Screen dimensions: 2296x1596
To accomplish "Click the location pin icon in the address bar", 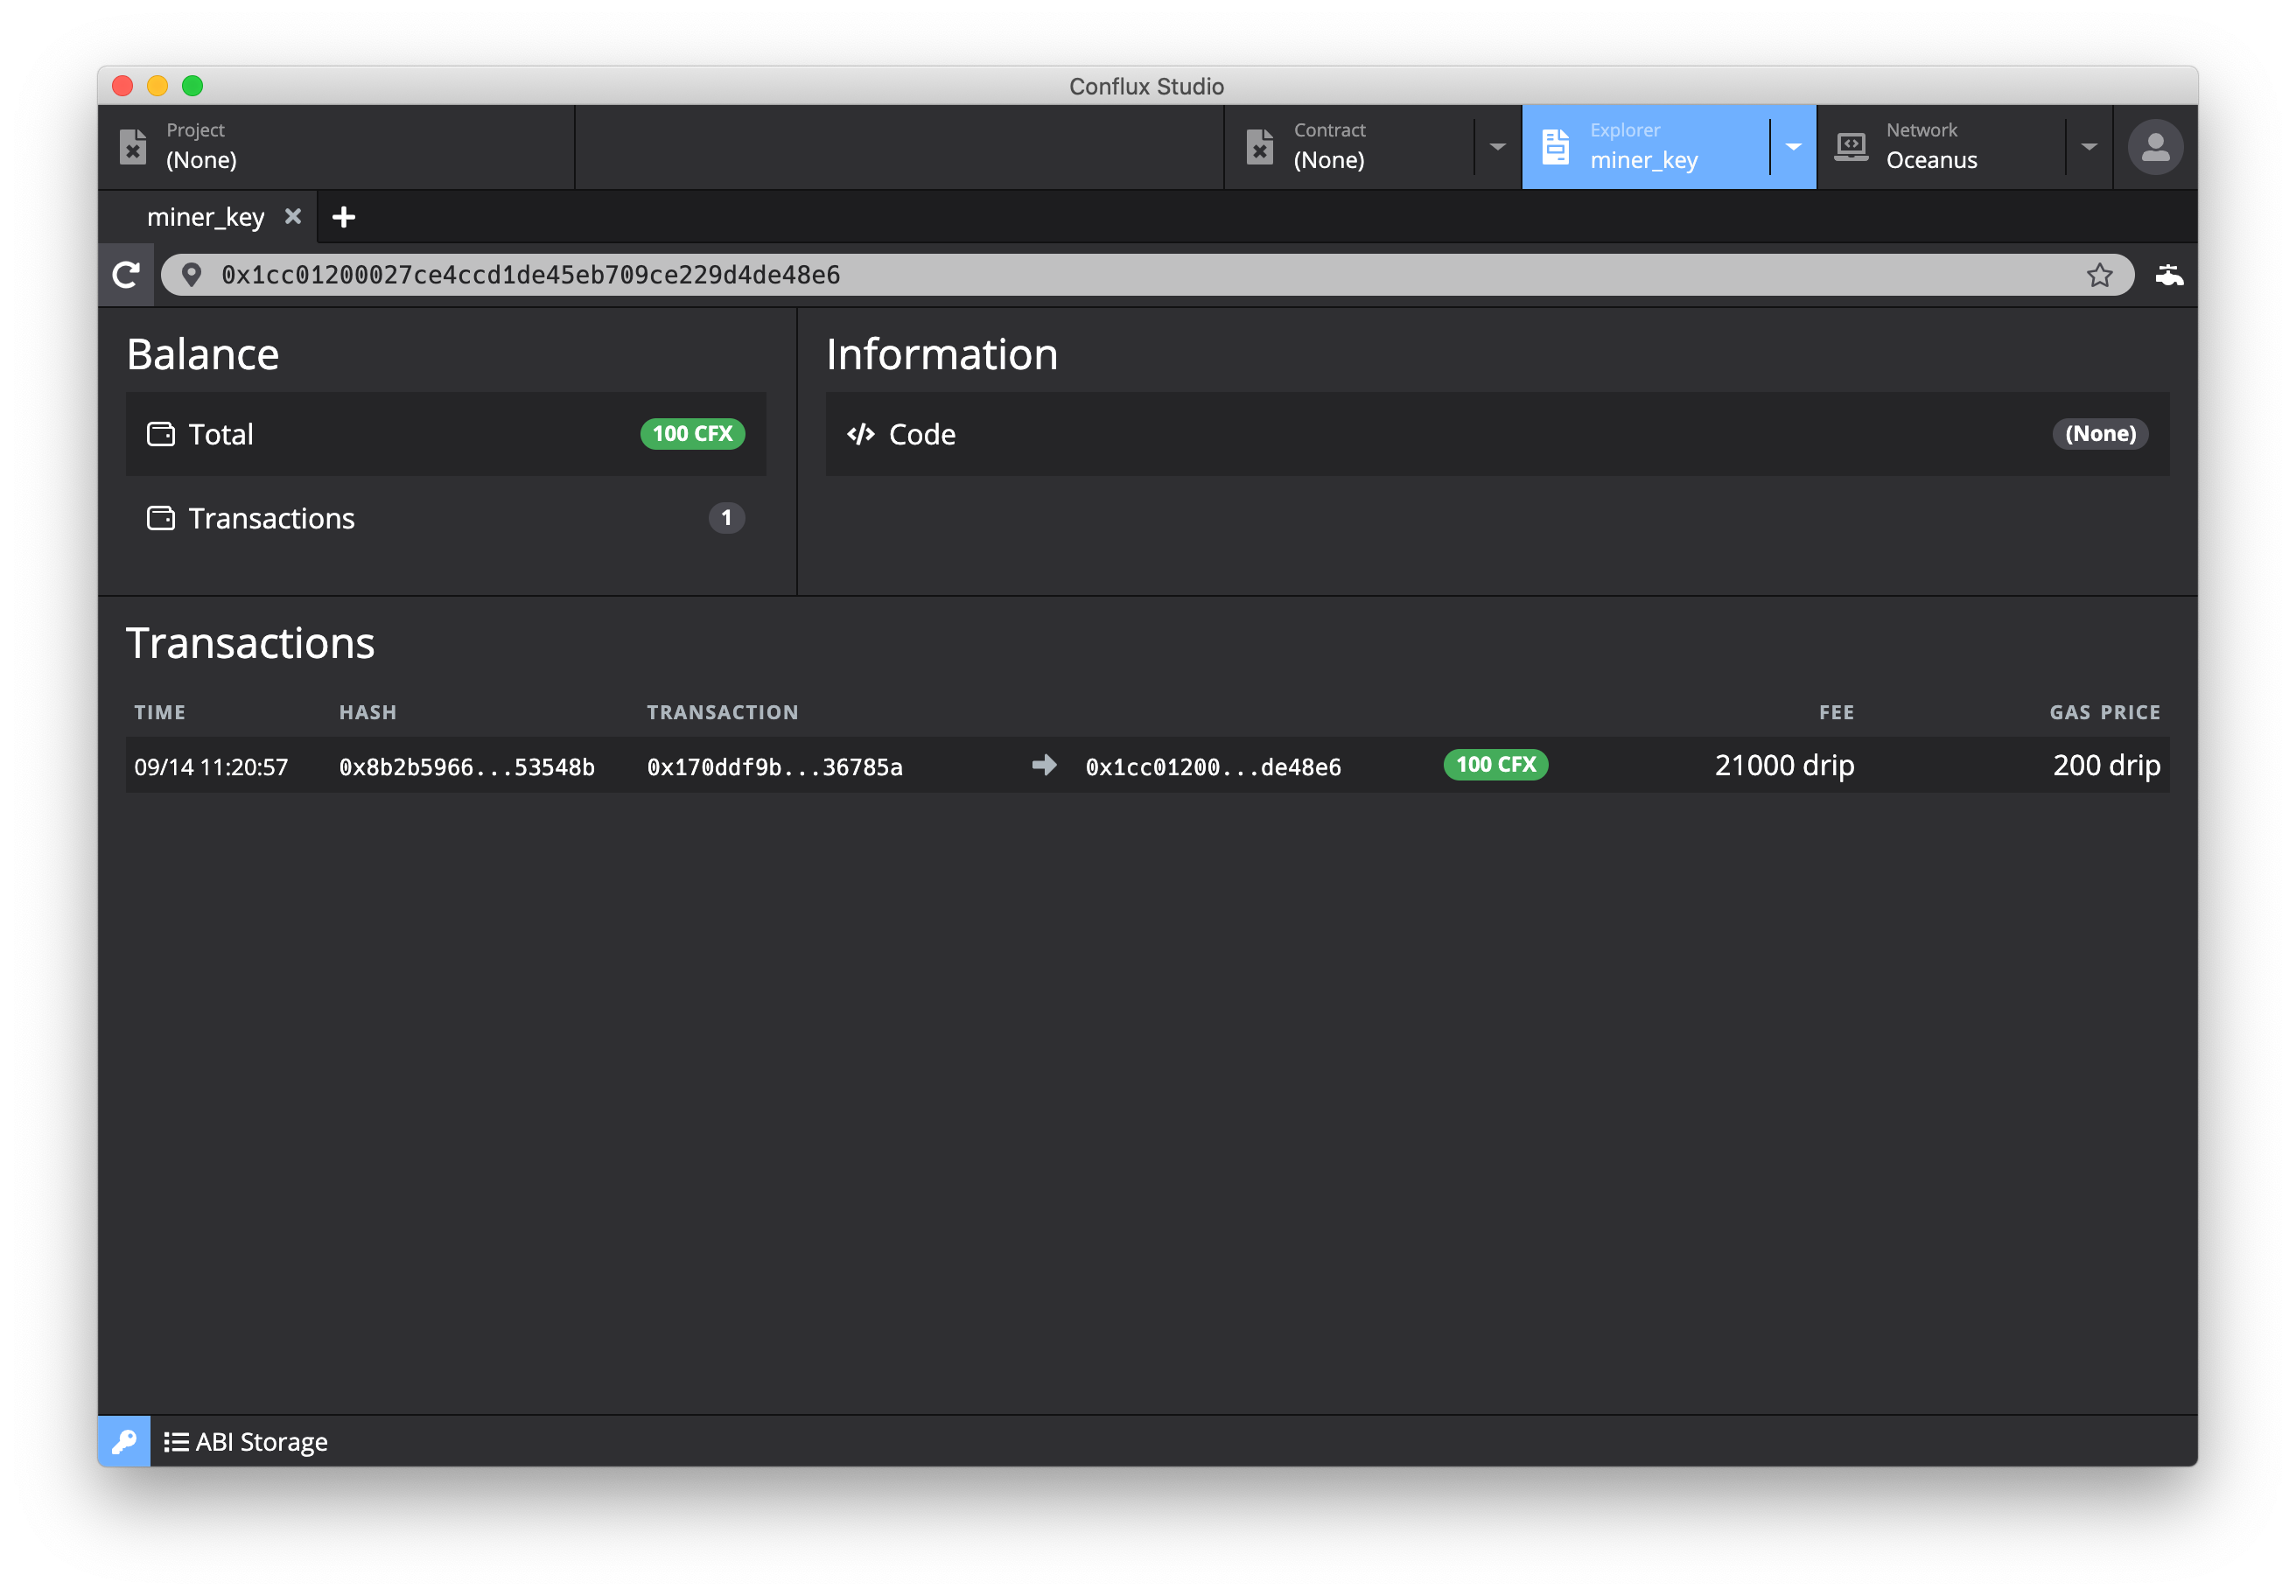I will pyautogui.click(x=192, y=275).
